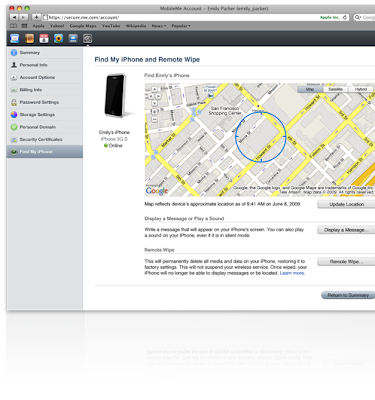The width and height of the screenshot is (375, 400).
Task: Open Personal Domain sidebar item
Action: 45,127
